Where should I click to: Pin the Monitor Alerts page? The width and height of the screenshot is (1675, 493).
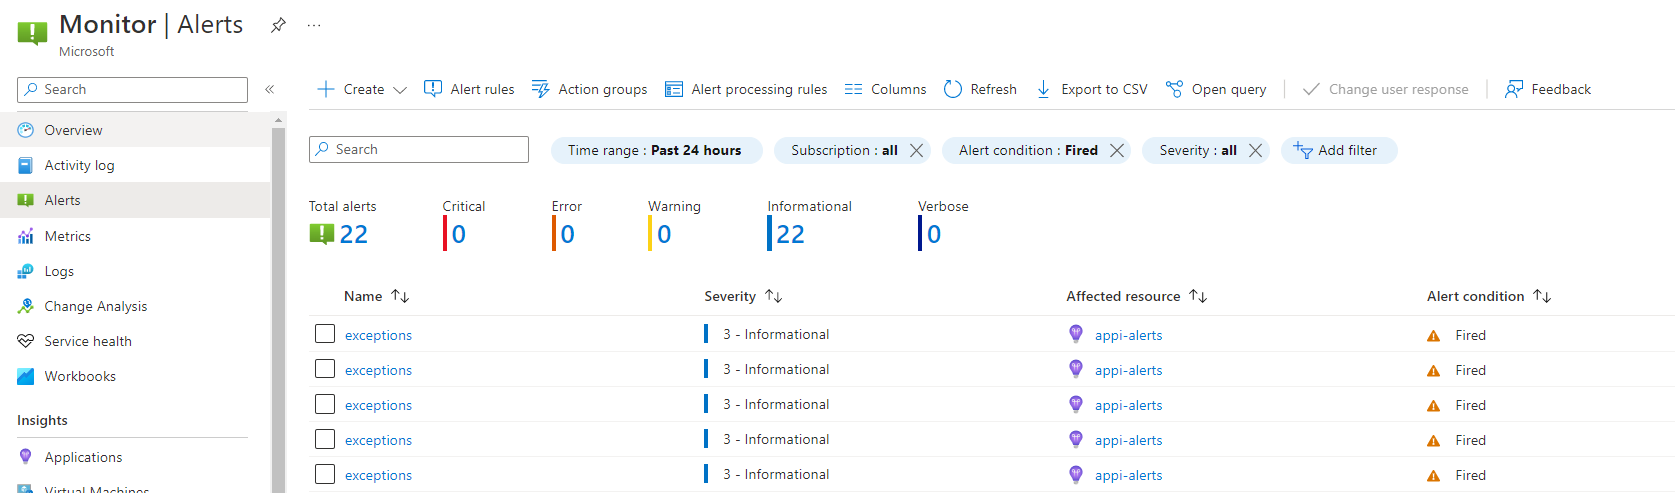[x=278, y=25]
